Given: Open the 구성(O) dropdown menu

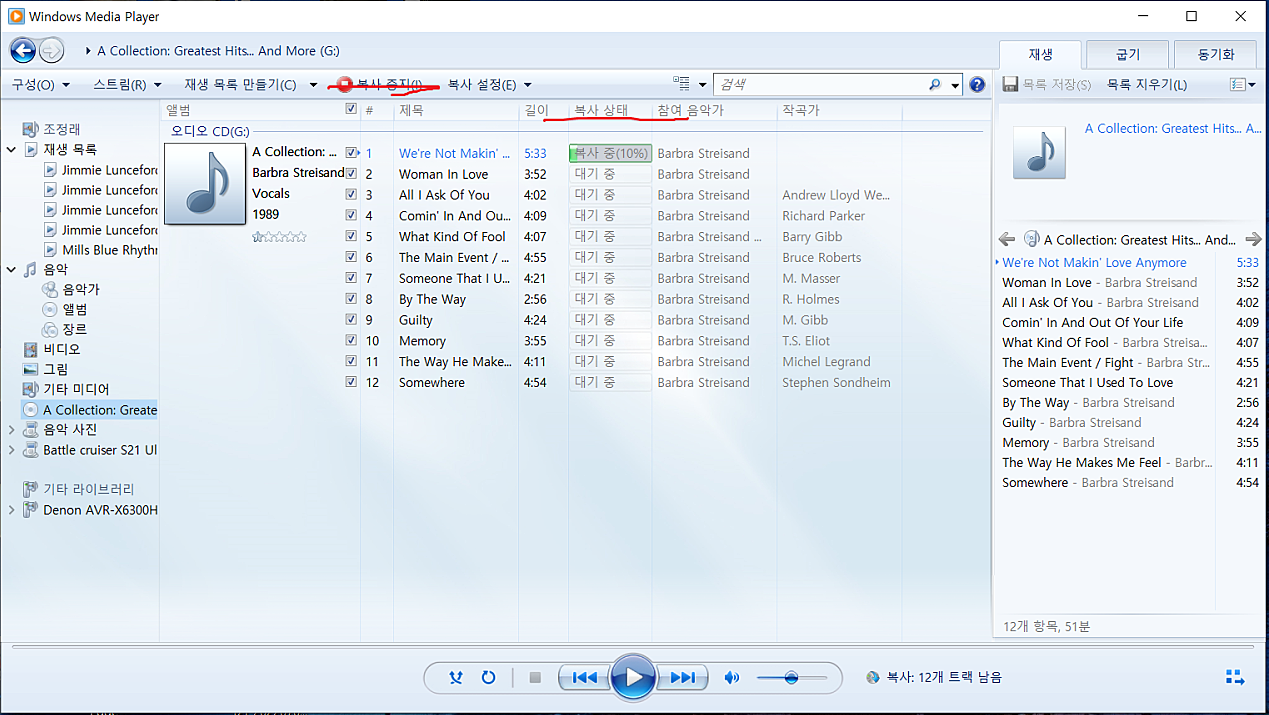Looking at the screenshot, I should pyautogui.click(x=41, y=85).
